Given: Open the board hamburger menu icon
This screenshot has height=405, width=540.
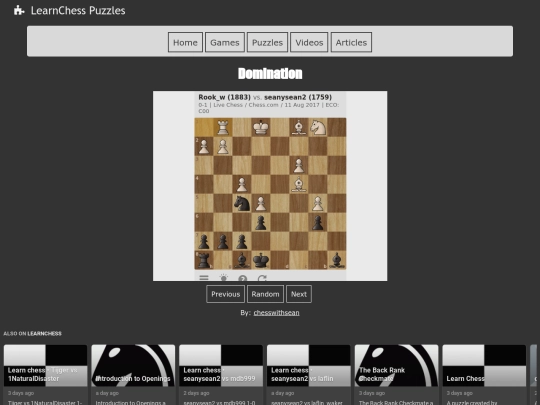Looking at the screenshot, I should (204, 278).
